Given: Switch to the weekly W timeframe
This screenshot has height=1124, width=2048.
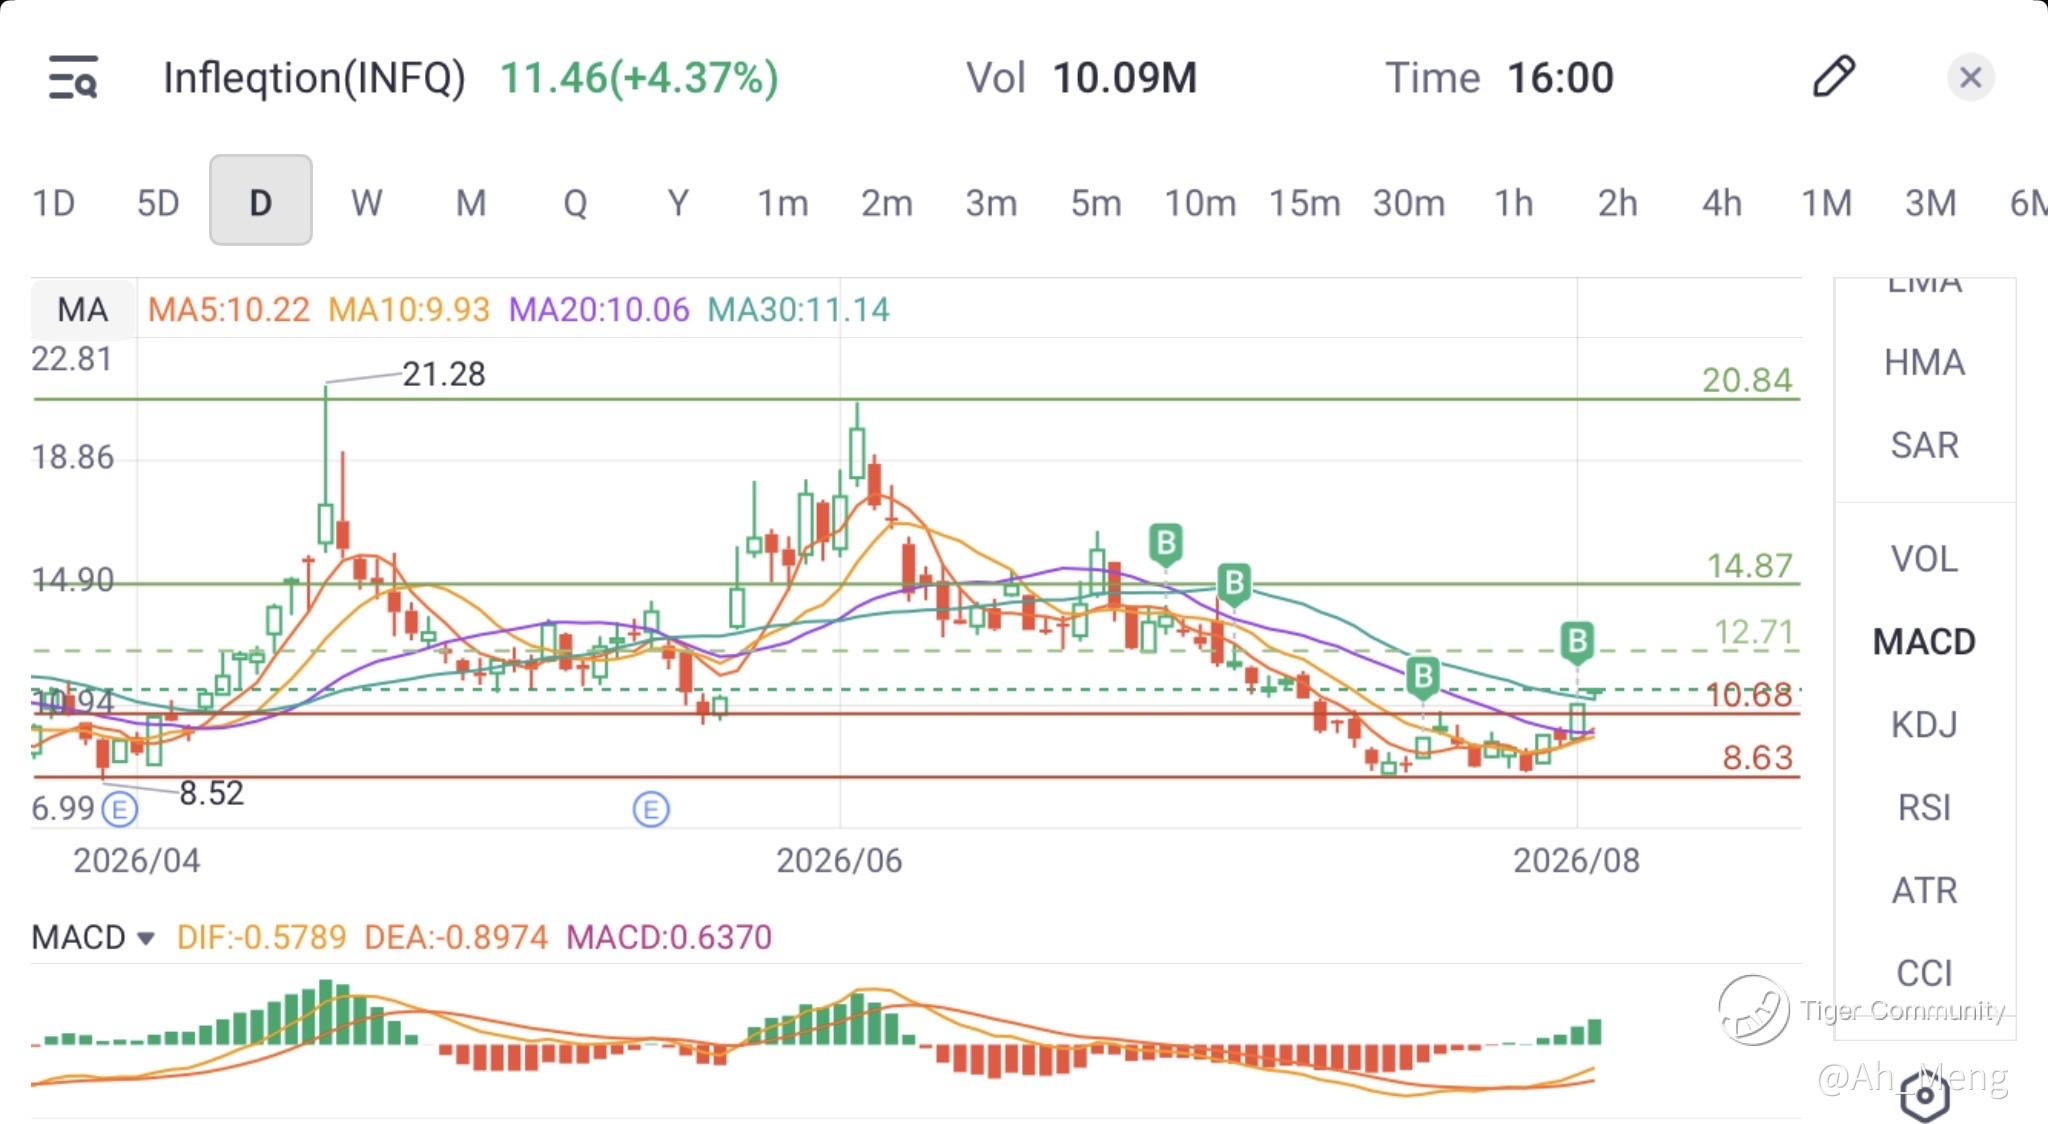Looking at the screenshot, I should coord(366,203).
